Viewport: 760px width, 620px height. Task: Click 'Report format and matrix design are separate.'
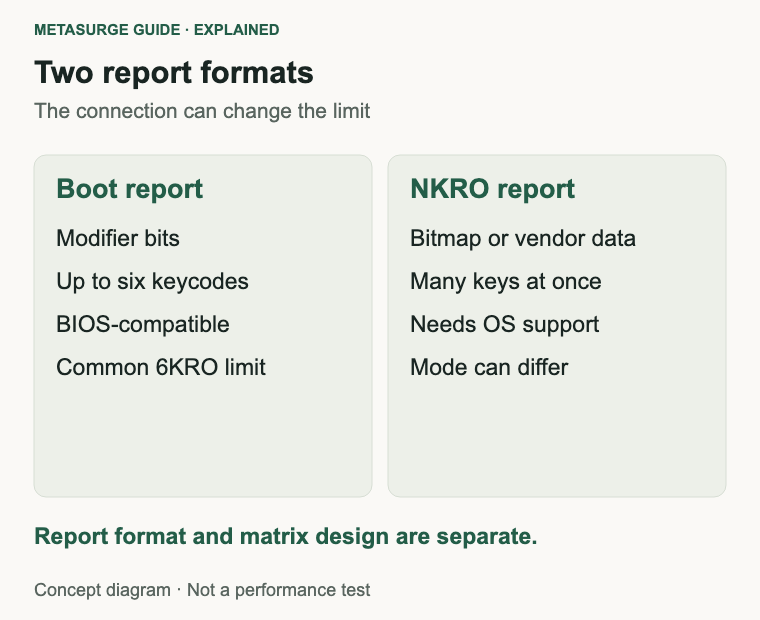(x=285, y=537)
